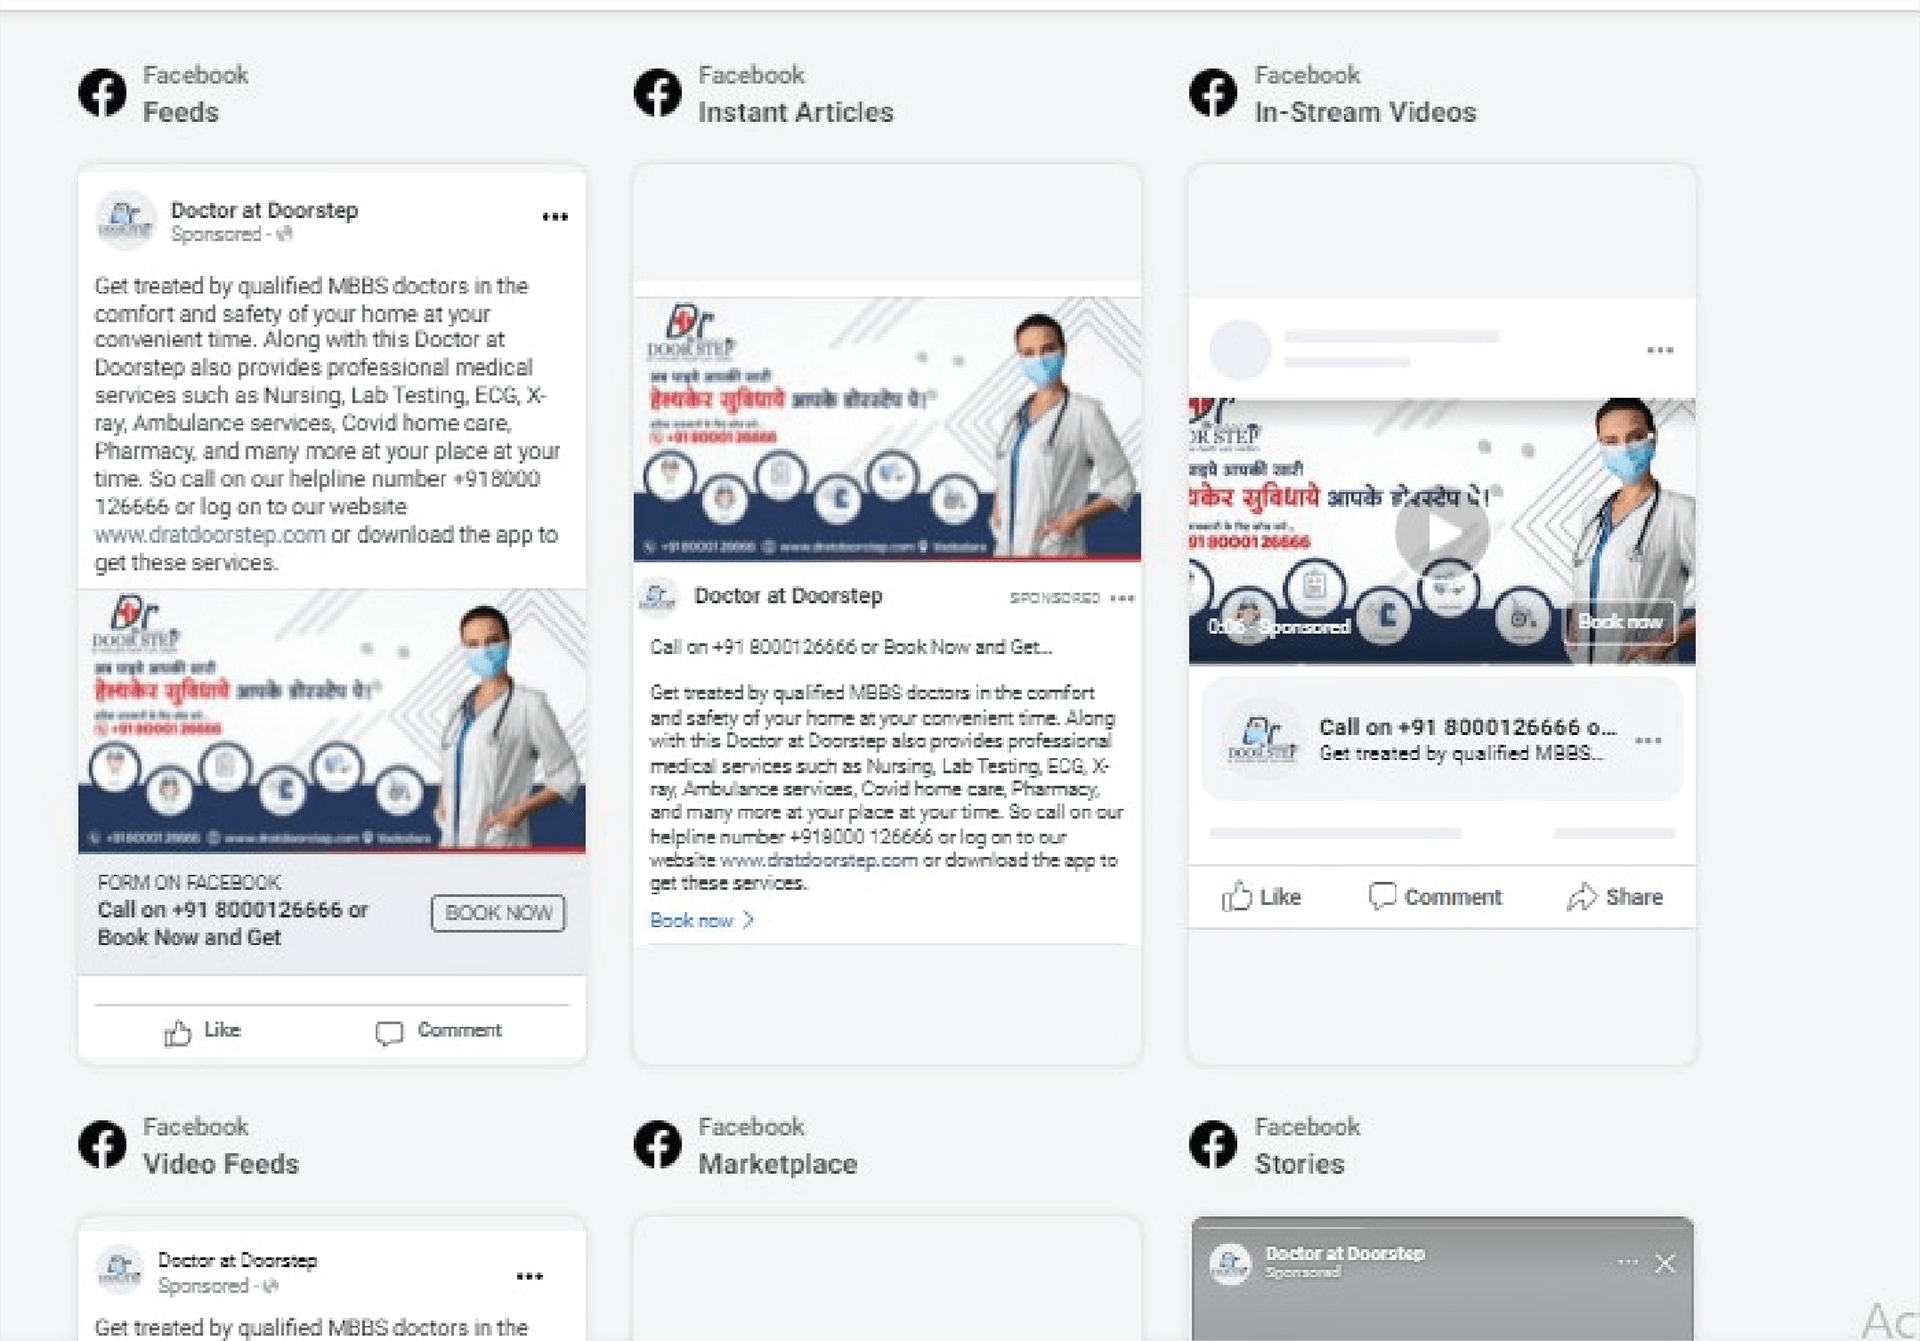Screen dimensions: 1920x1341
Task: Select Video Feeds placement heading
Action: coord(220,1164)
